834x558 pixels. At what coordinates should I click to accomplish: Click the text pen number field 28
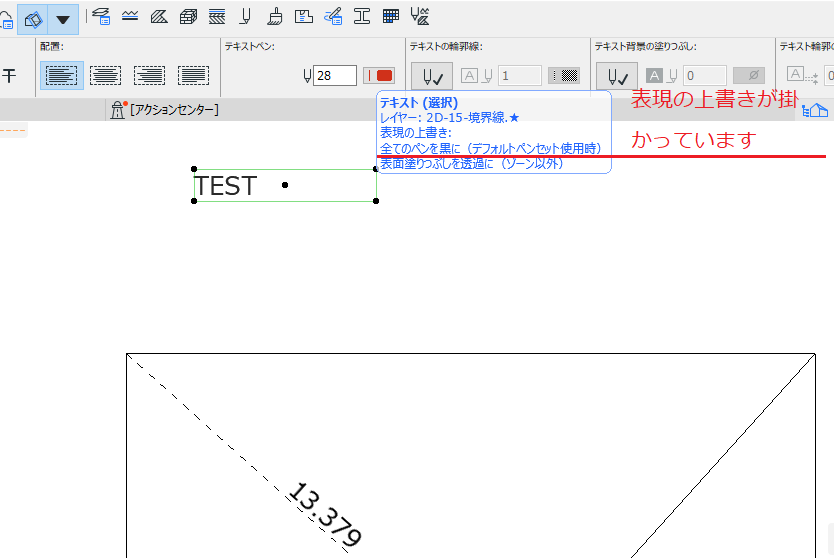click(x=335, y=76)
